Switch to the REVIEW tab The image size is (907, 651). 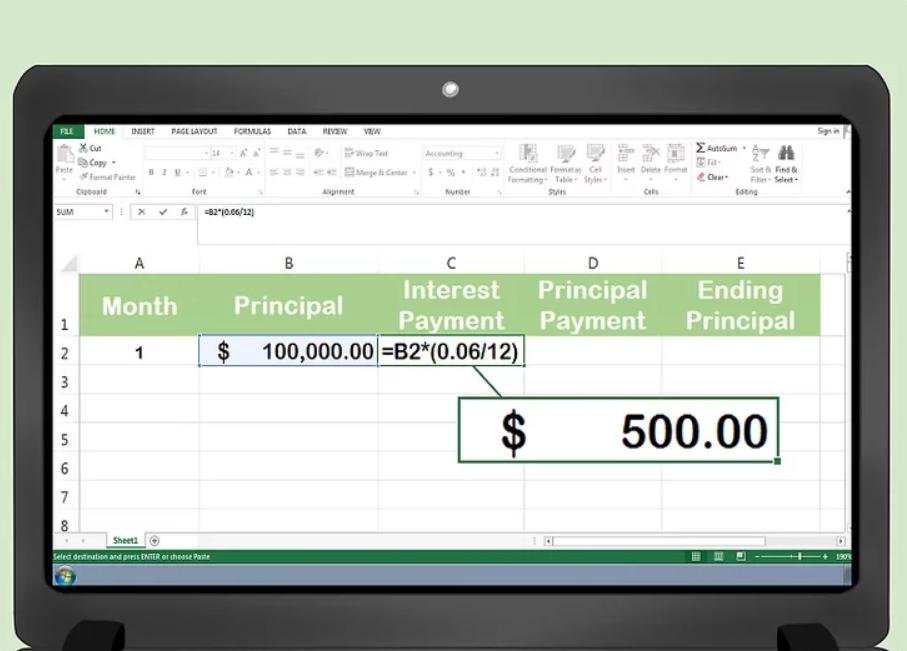(x=335, y=131)
